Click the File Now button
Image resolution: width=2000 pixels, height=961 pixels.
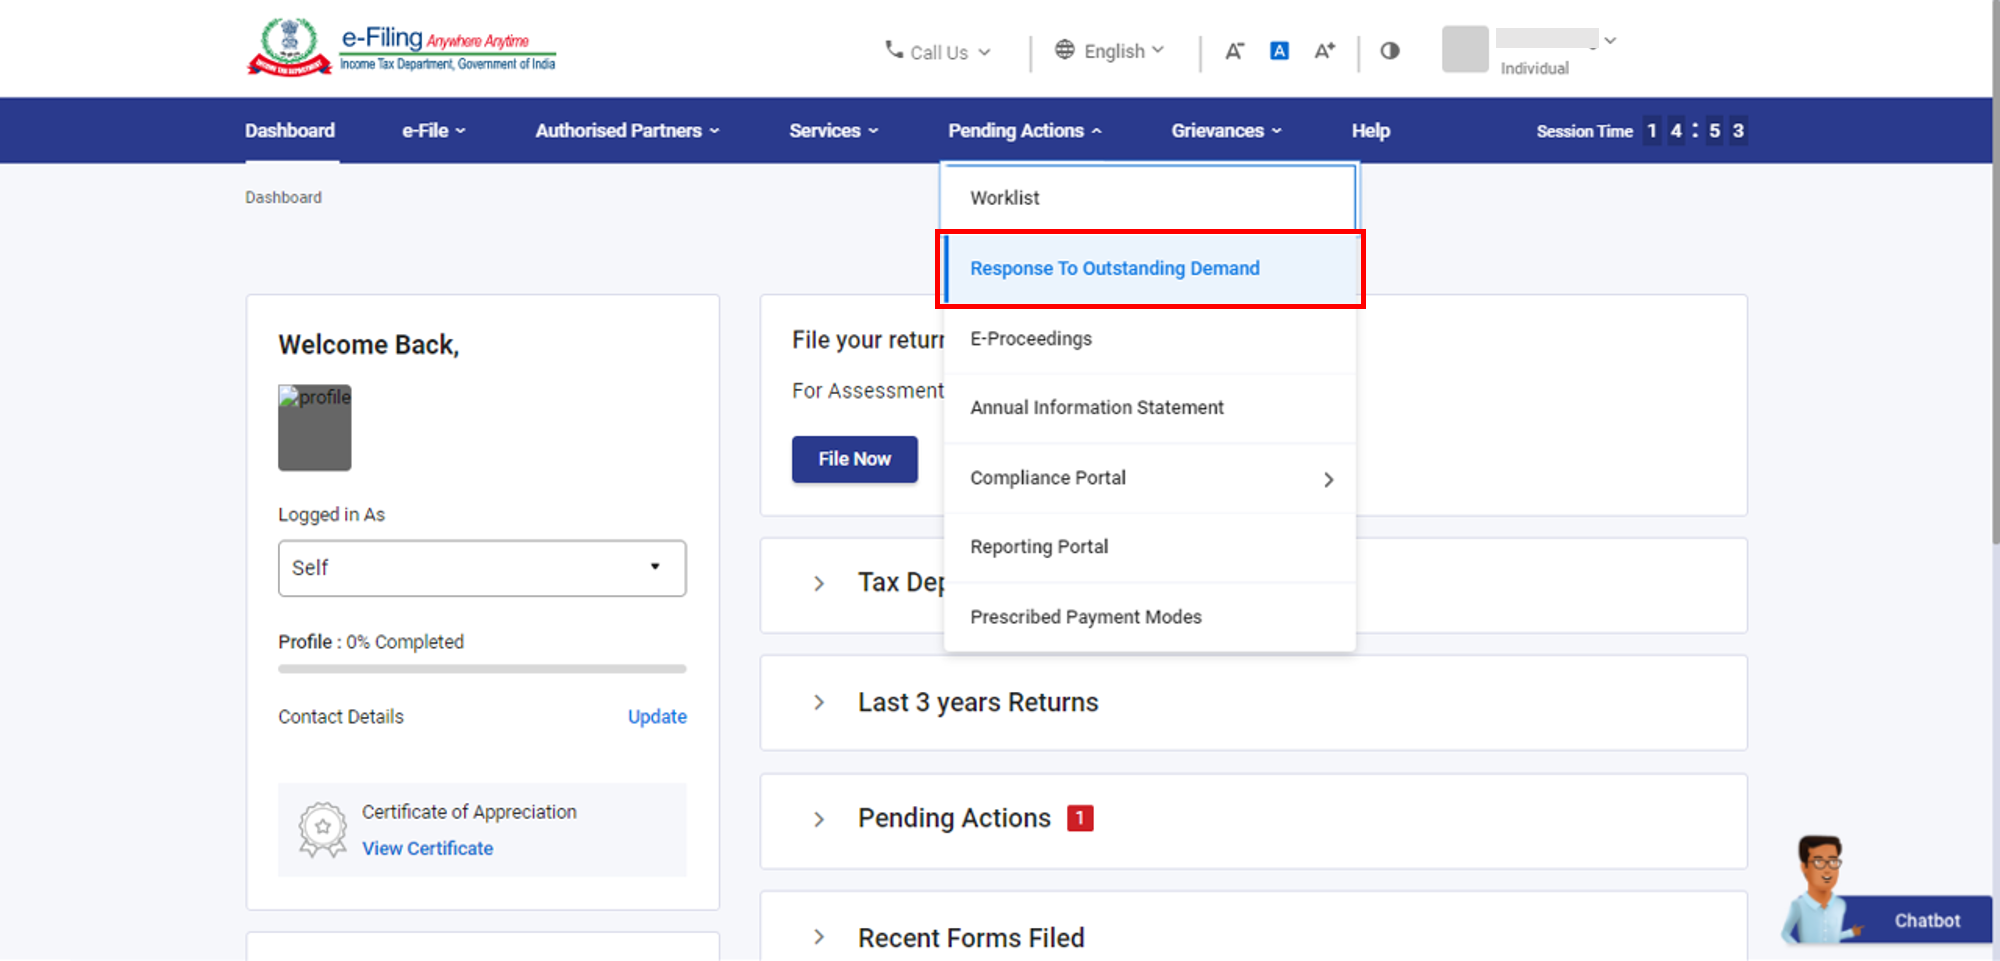point(854,459)
